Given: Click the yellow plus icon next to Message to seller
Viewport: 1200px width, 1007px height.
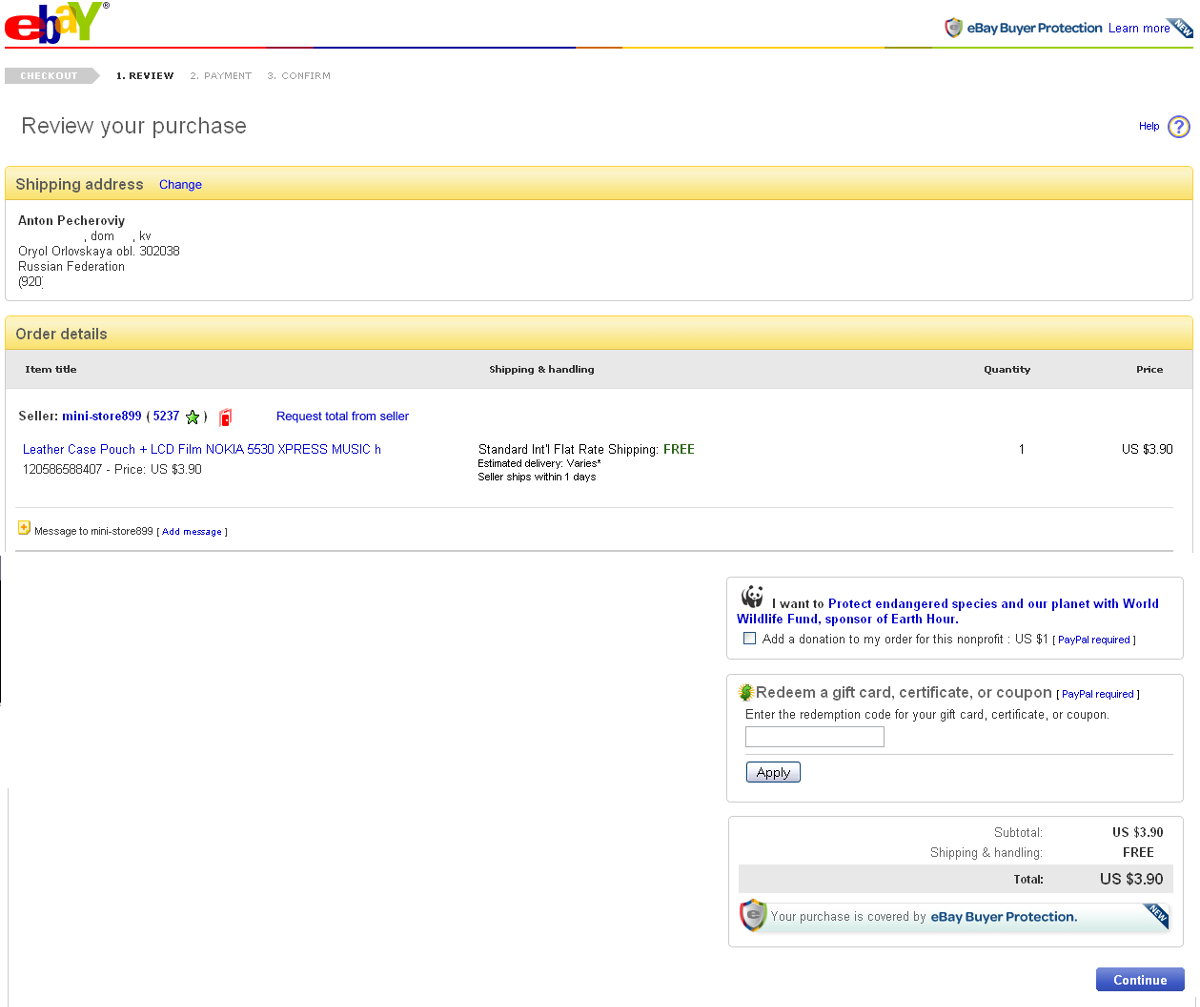Looking at the screenshot, I should (x=24, y=528).
